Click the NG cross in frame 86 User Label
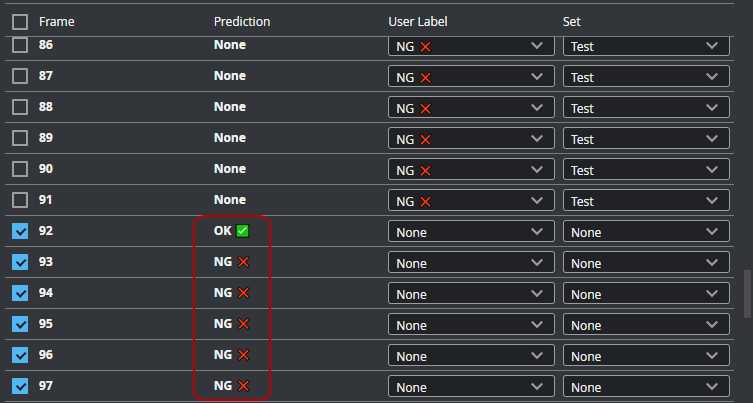Image resolution: width=753 pixels, height=403 pixels. 425,46
